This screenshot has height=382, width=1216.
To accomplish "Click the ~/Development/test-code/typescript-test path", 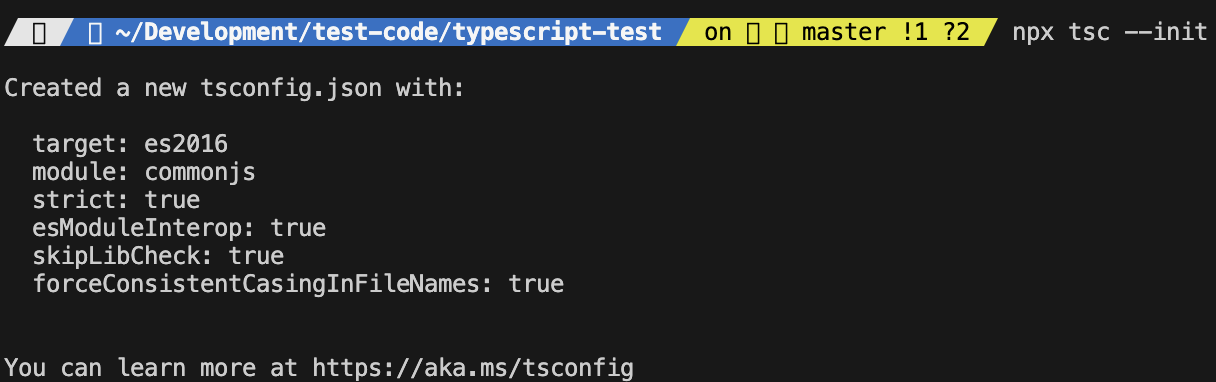I will [389, 33].
